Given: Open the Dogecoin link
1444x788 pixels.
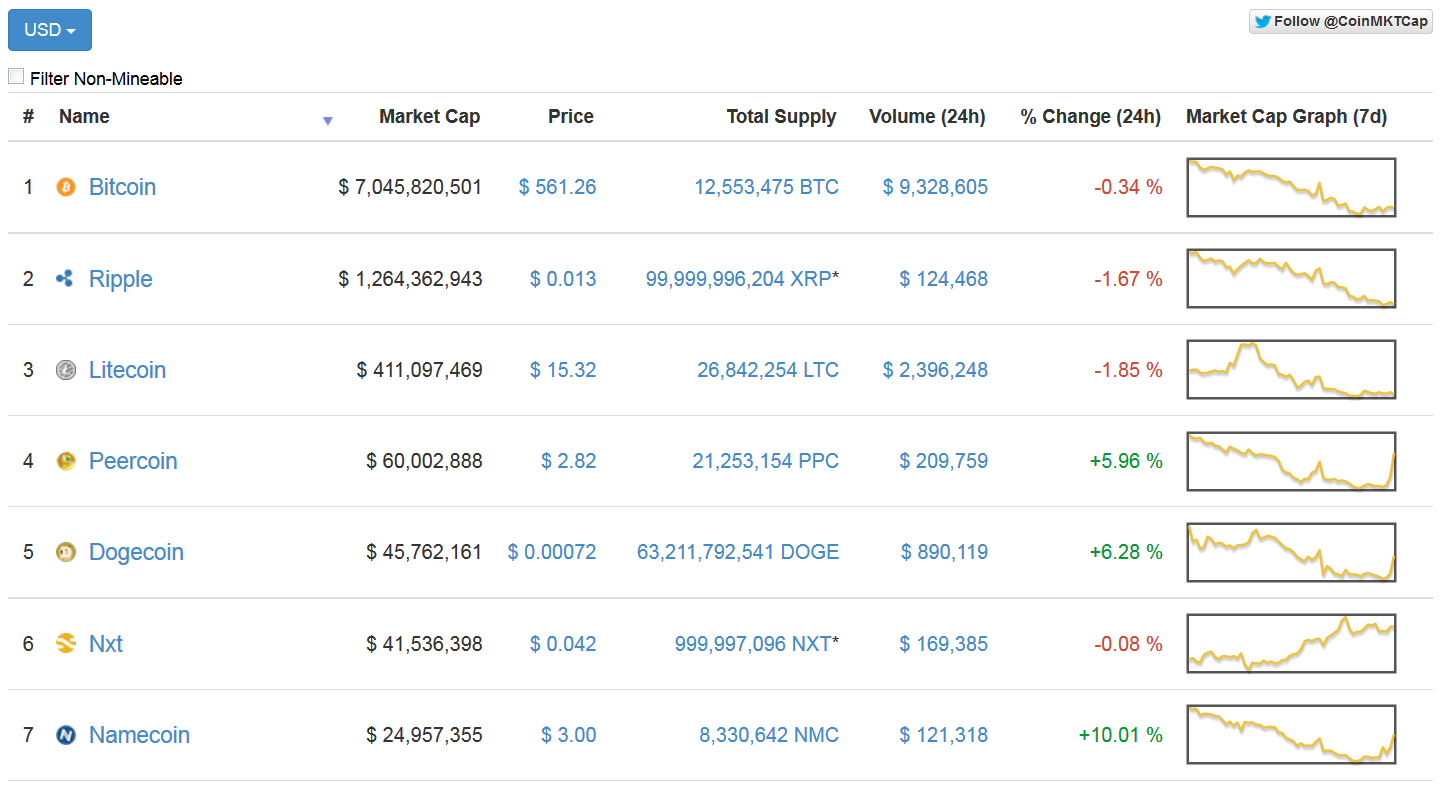Looking at the screenshot, I should (x=136, y=552).
